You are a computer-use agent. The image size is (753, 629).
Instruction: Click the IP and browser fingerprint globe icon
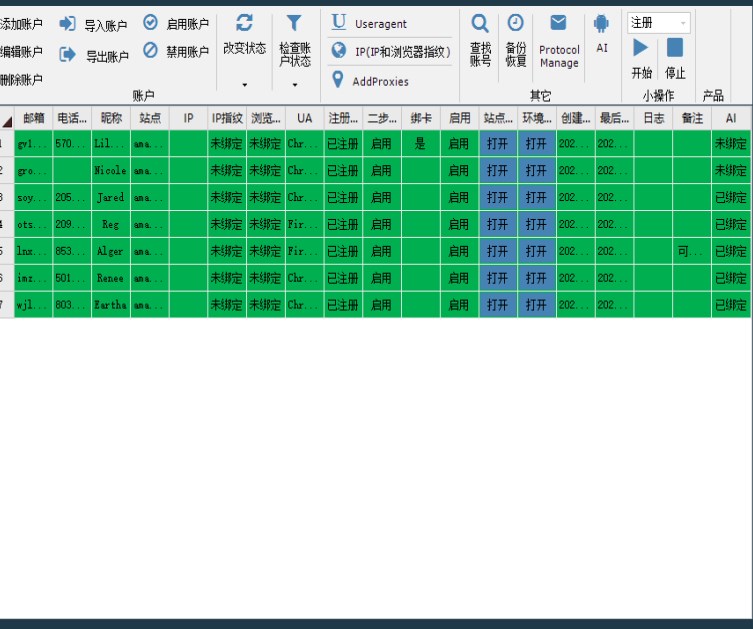point(339,50)
